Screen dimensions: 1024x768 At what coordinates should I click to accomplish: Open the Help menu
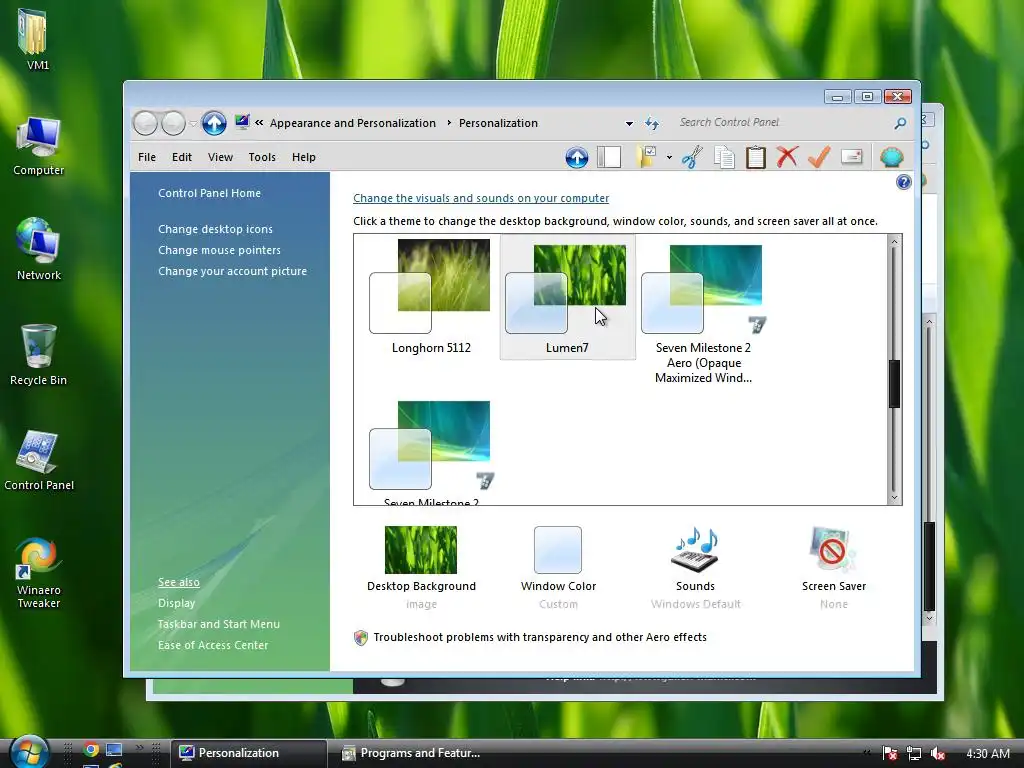[304, 157]
